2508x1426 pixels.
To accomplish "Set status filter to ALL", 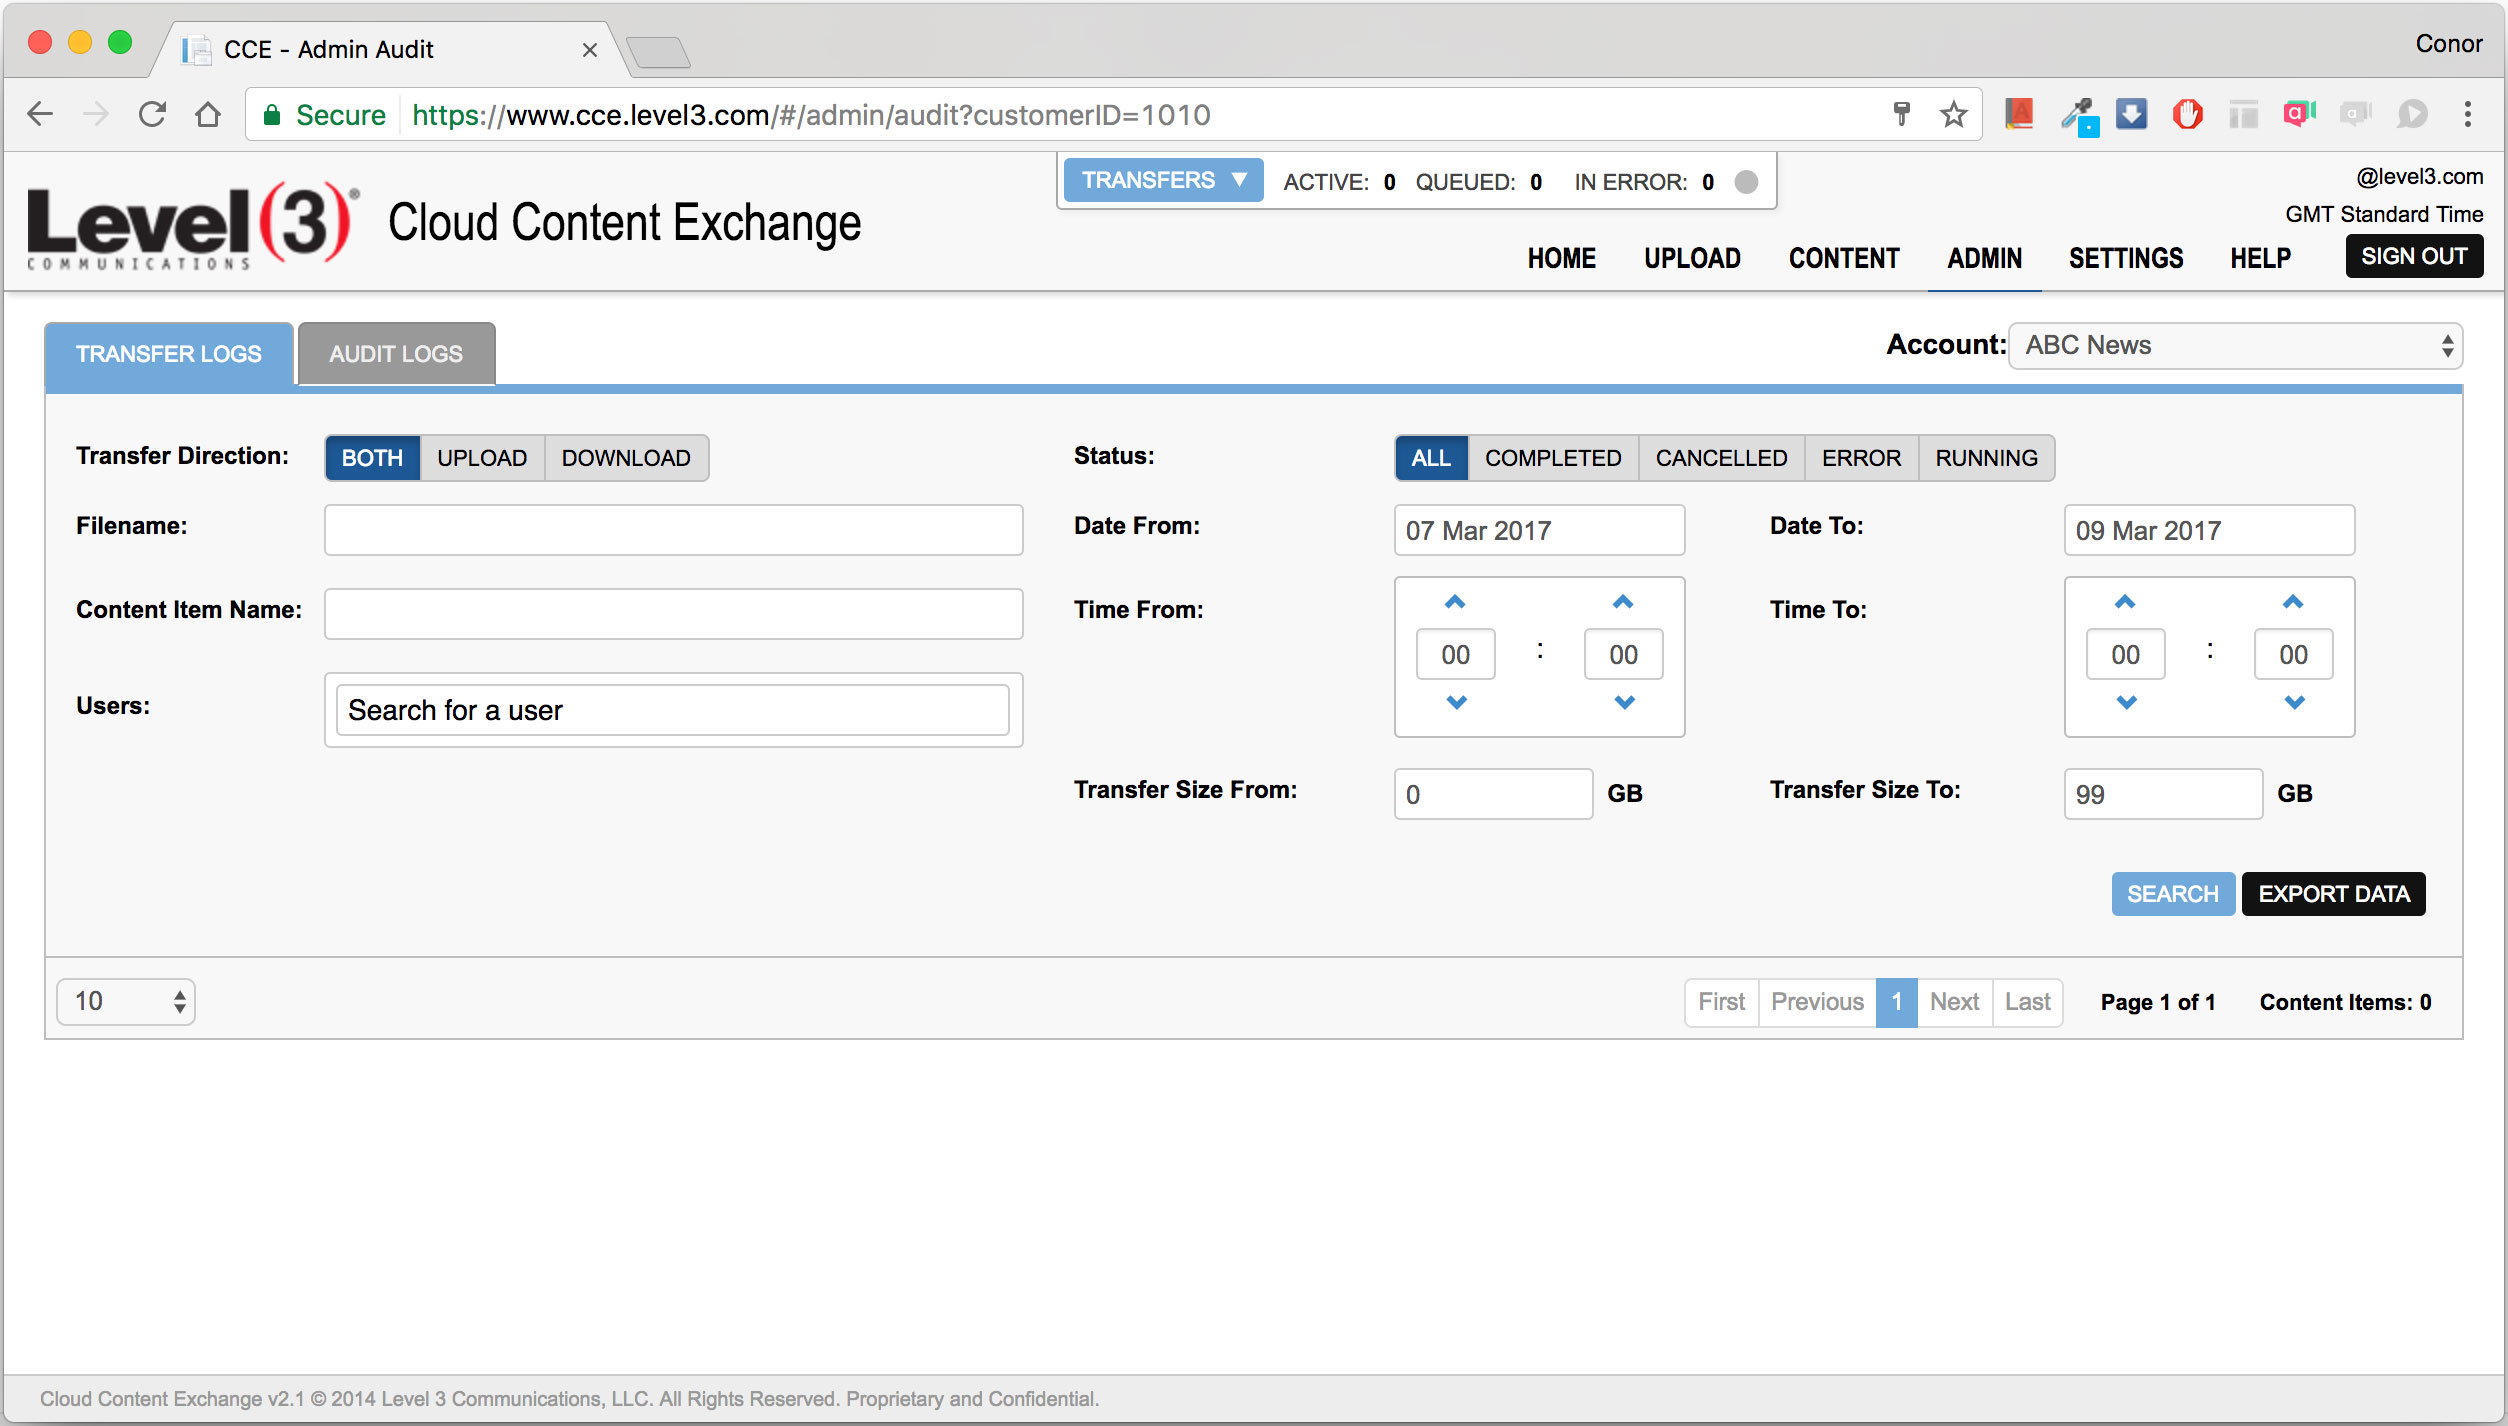I will coord(1431,458).
